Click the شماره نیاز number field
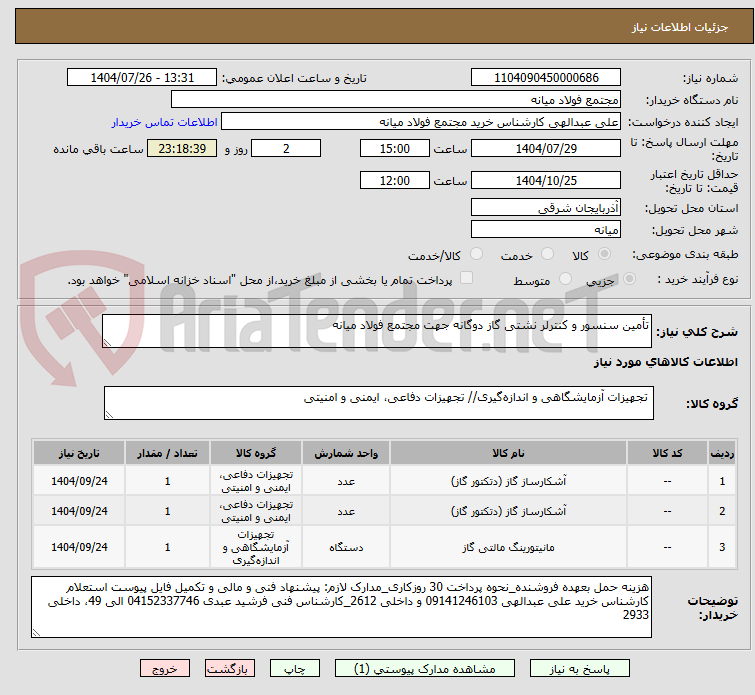Image resolution: width=755 pixels, height=695 pixels. coord(546,78)
